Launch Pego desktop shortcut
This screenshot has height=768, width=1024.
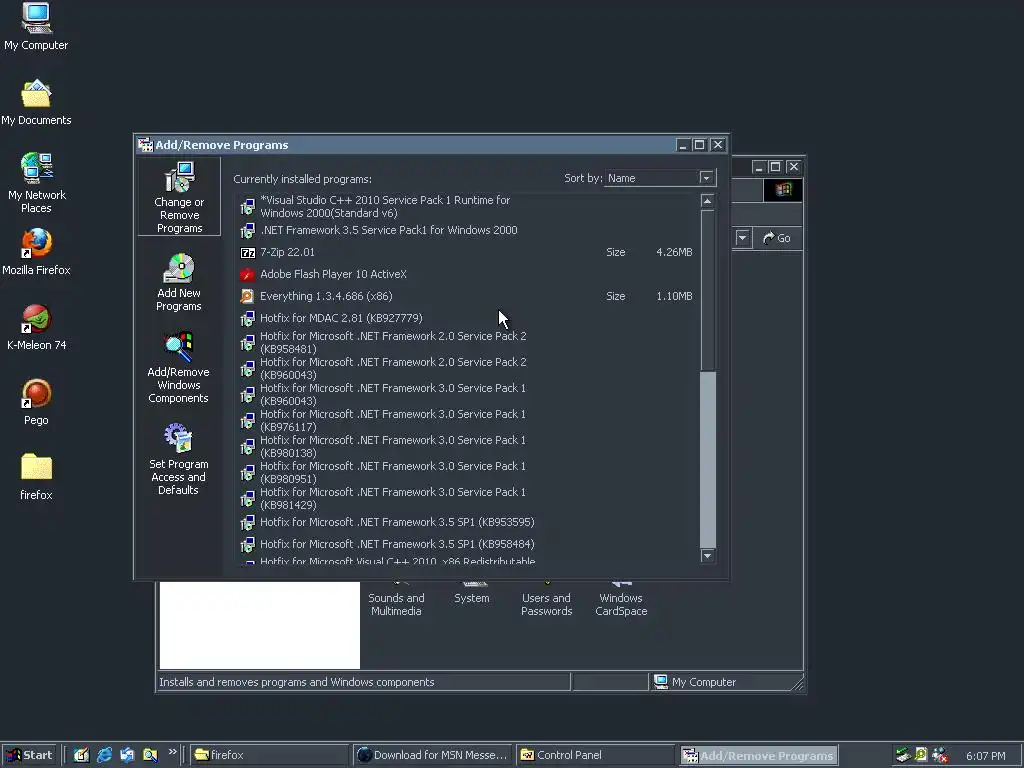(36, 402)
